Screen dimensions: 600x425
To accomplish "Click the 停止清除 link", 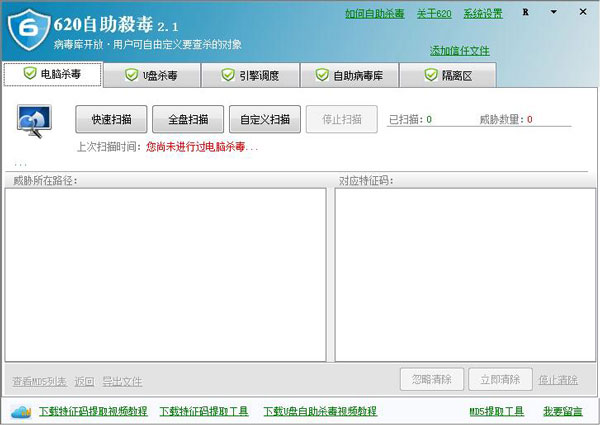I will [x=558, y=380].
